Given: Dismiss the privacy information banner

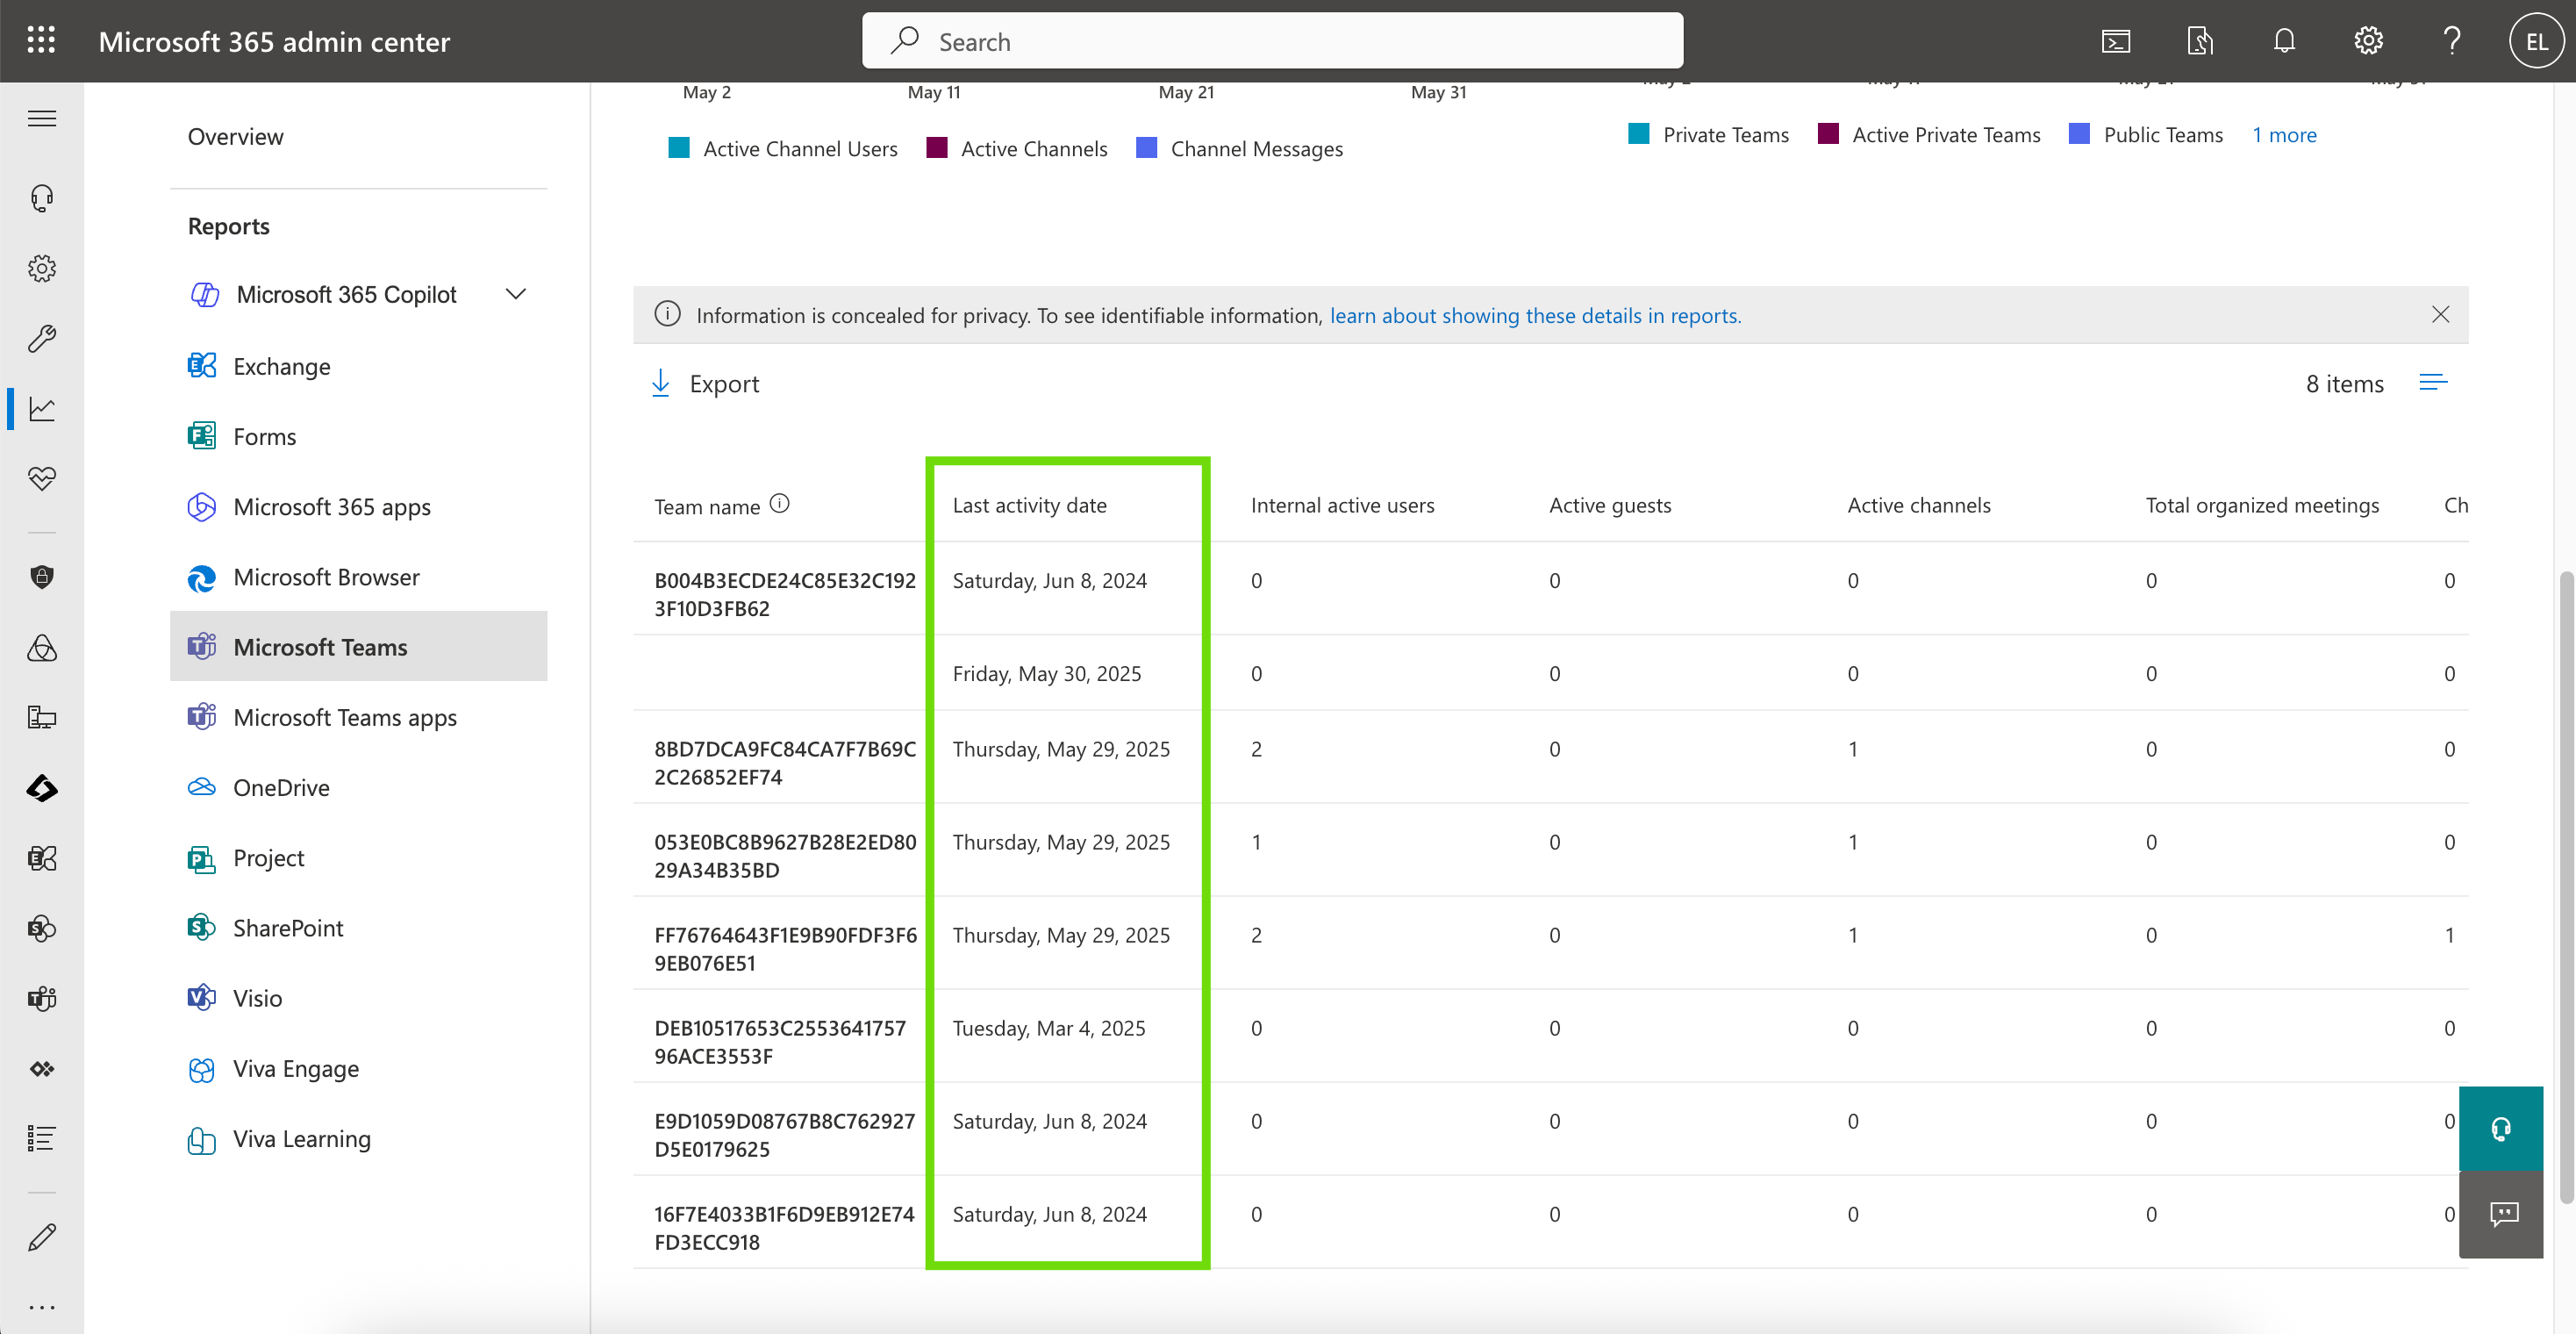Looking at the screenshot, I should 2440,315.
